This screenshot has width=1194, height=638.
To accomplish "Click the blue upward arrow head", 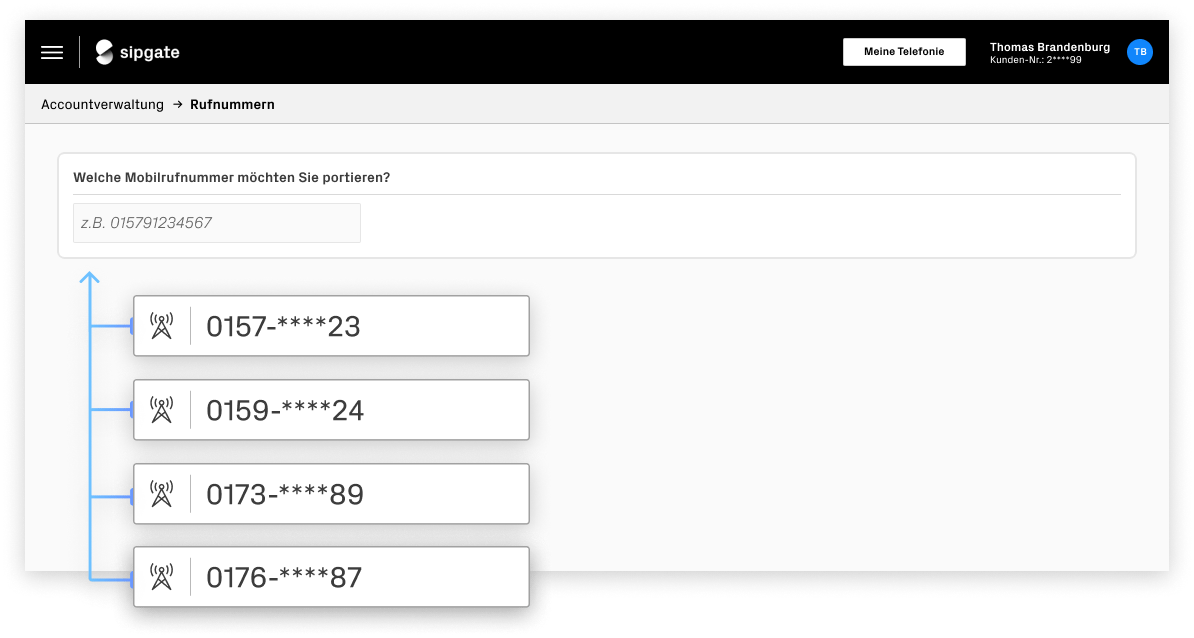I will tap(90, 278).
